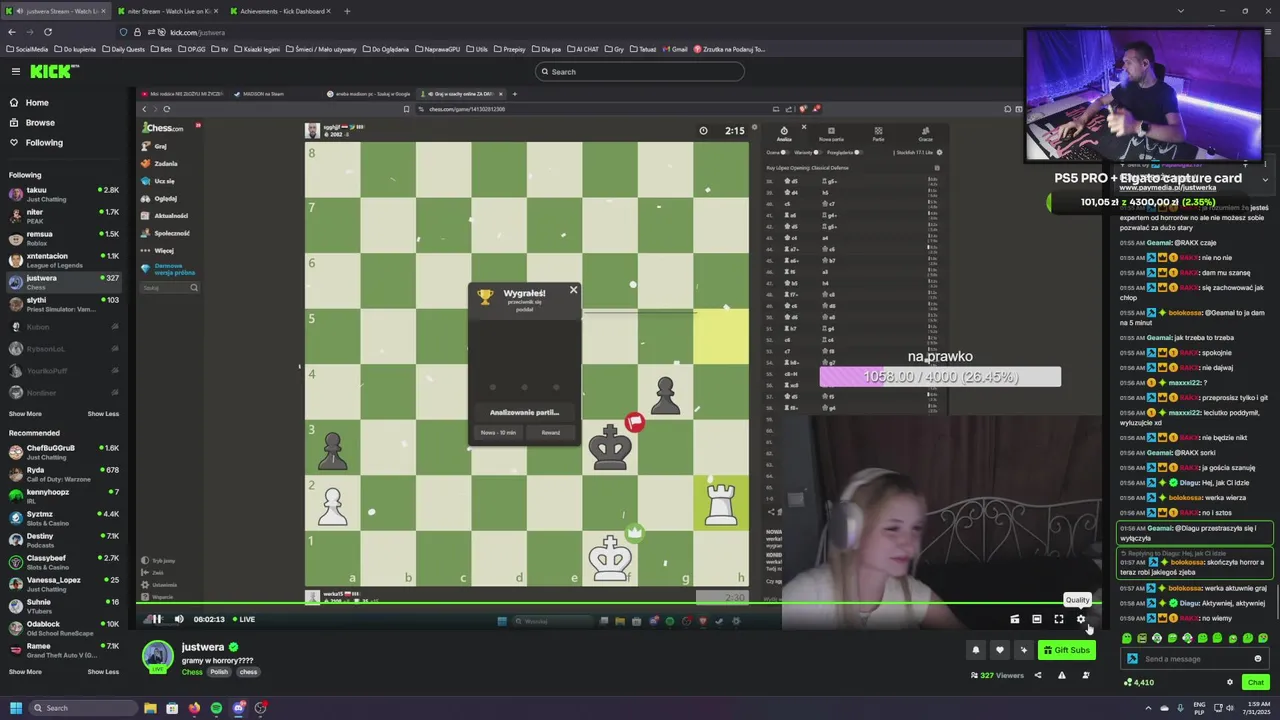This screenshot has width=1280, height=720.
Task: Click the Gift Subs button
Action: [1066, 650]
